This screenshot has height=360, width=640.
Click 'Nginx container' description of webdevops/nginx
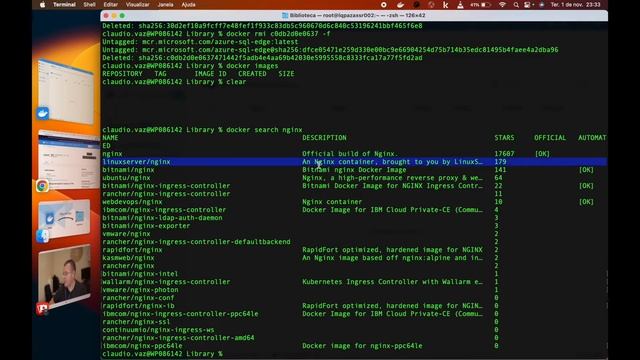(x=332, y=202)
